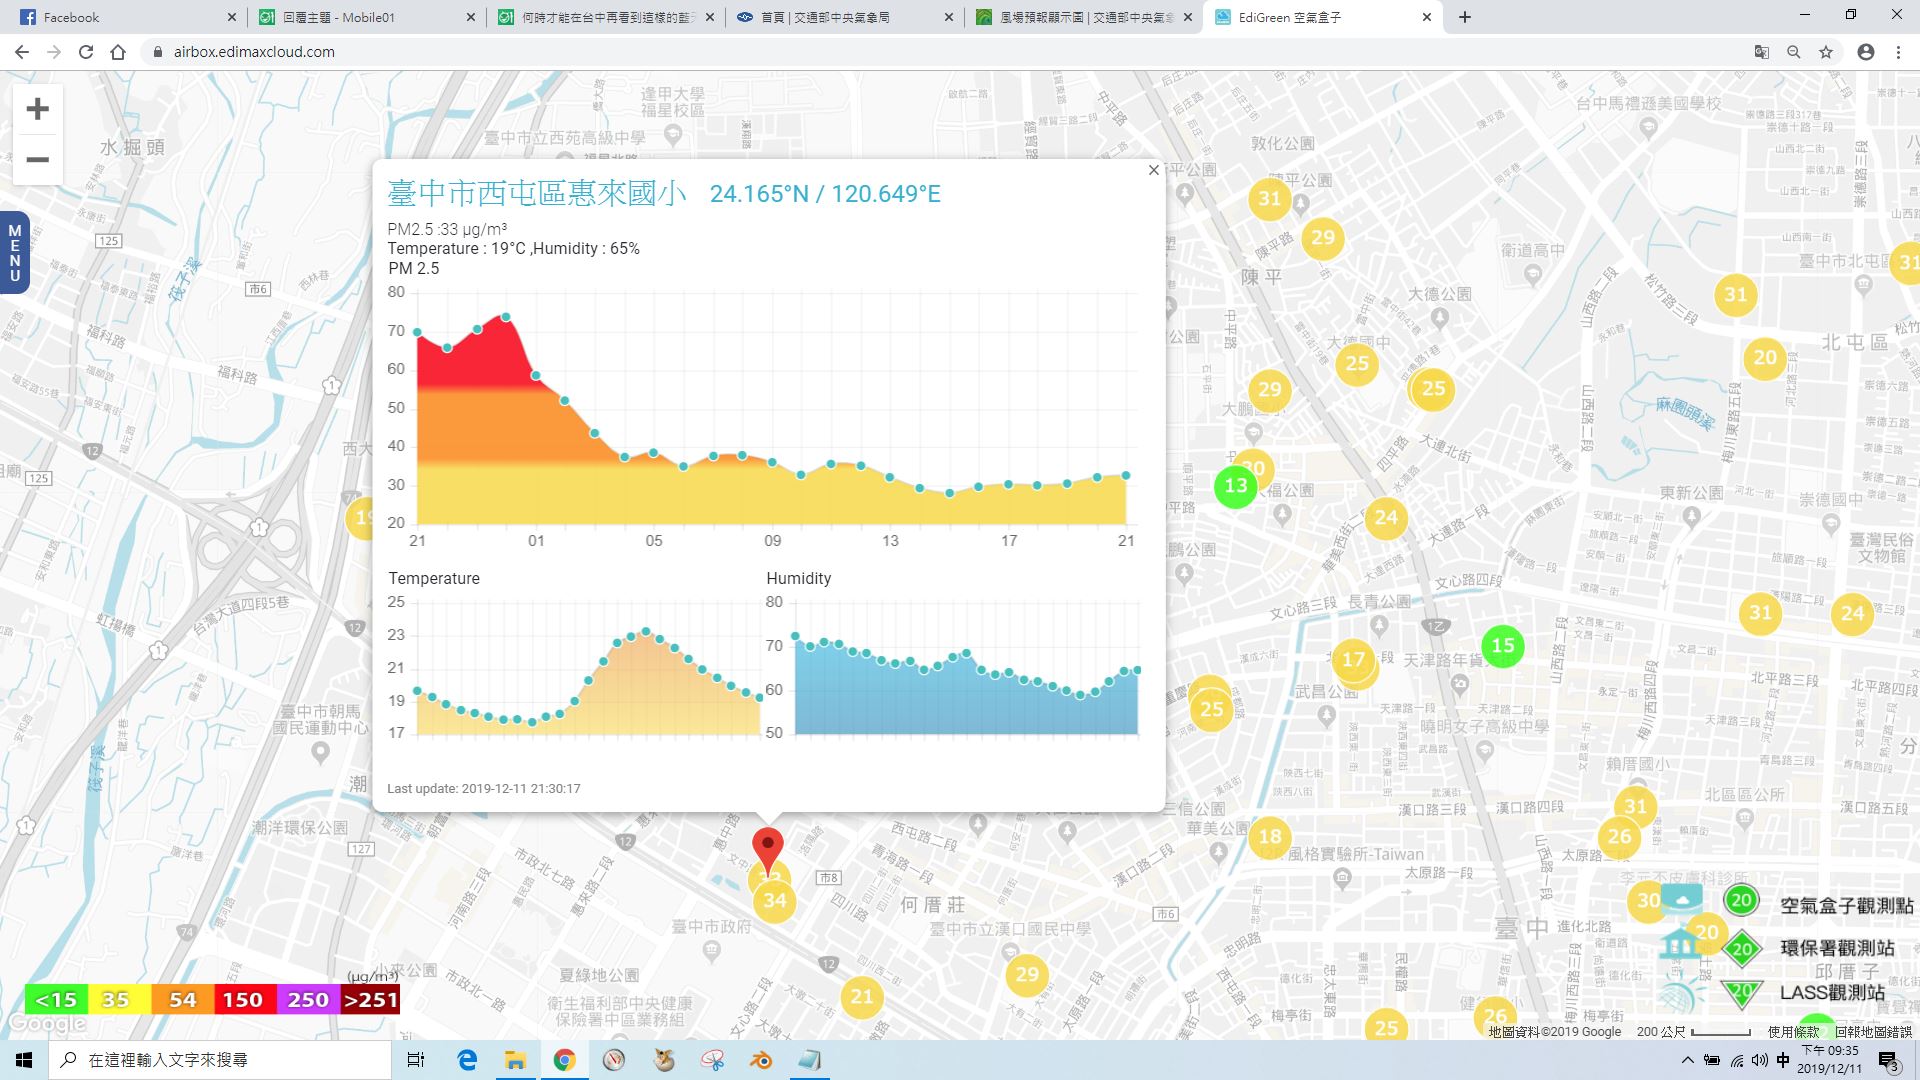This screenshot has height=1080, width=1920.
Task: Bookmark this page with star
Action: 1826,52
